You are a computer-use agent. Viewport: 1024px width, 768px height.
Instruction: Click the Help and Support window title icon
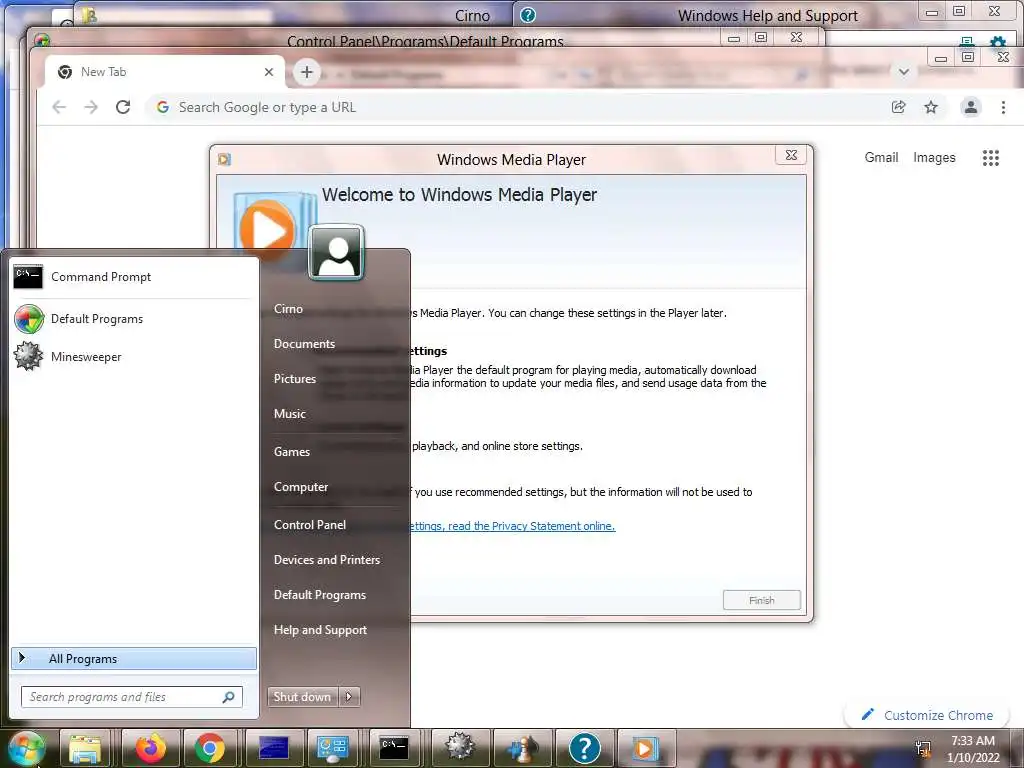[528, 15]
